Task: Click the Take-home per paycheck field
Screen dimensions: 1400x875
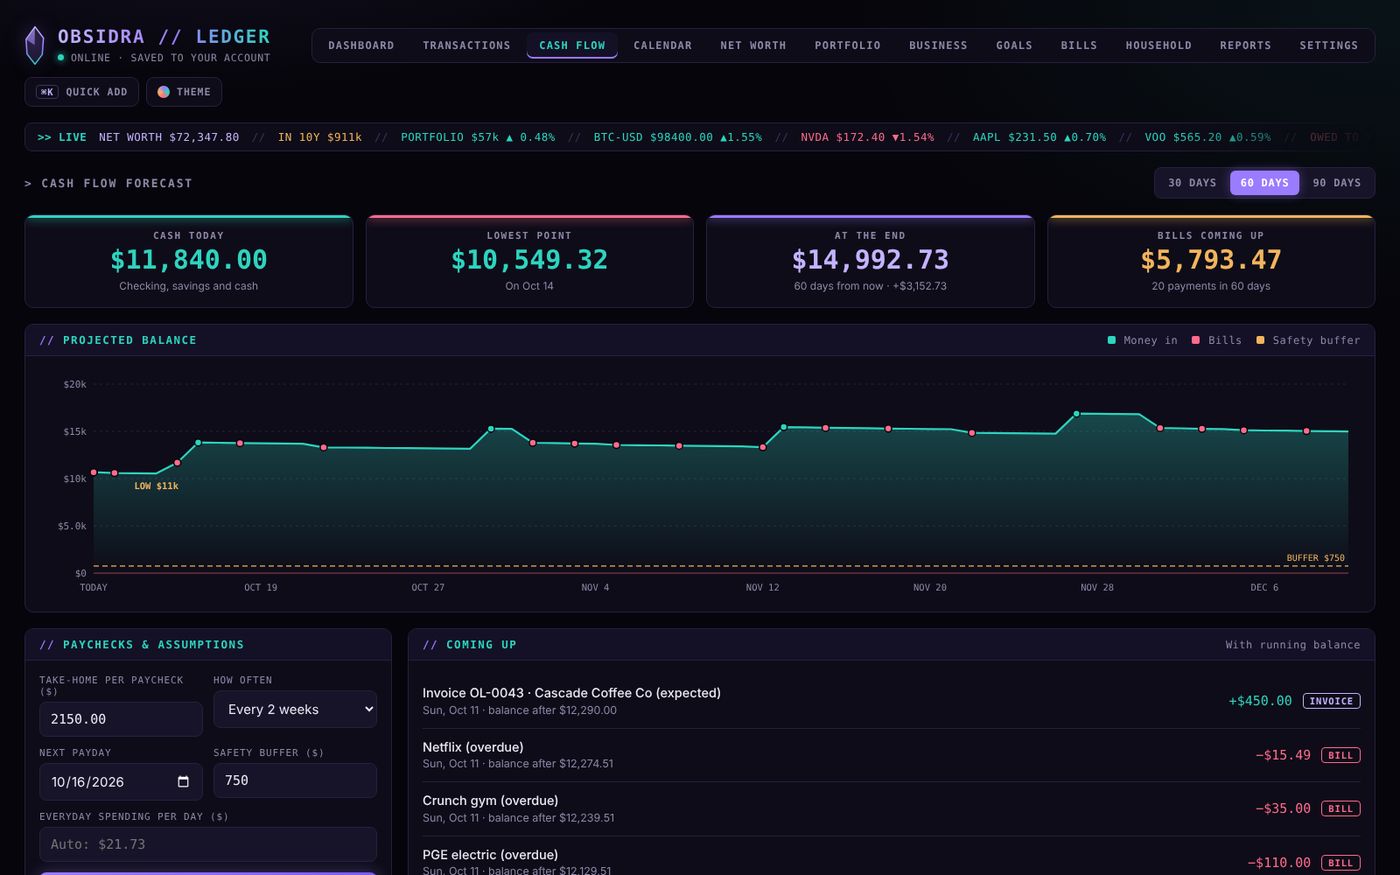Action: click(x=121, y=719)
